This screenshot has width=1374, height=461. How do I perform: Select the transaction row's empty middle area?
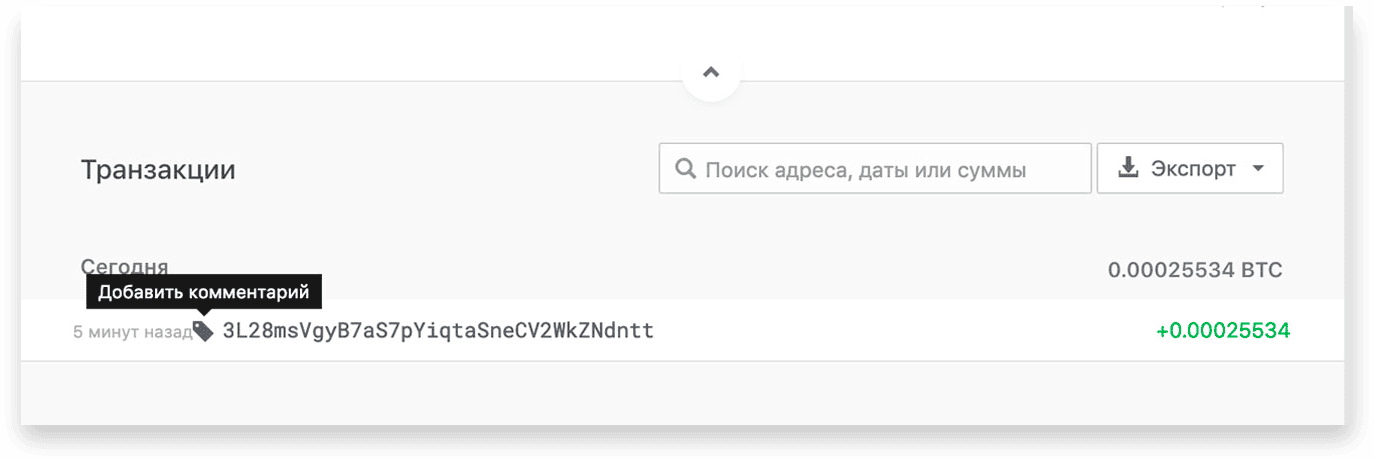pyautogui.click(x=900, y=331)
